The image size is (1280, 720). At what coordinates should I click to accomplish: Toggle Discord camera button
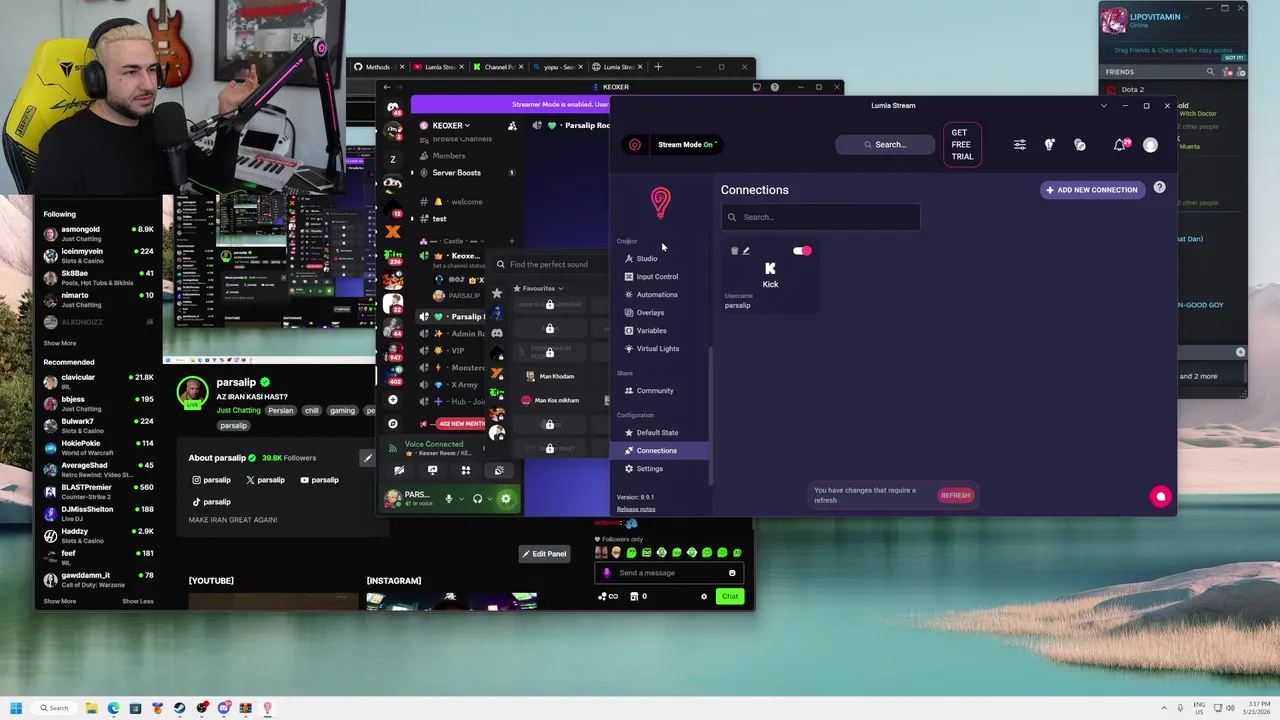[x=399, y=470]
